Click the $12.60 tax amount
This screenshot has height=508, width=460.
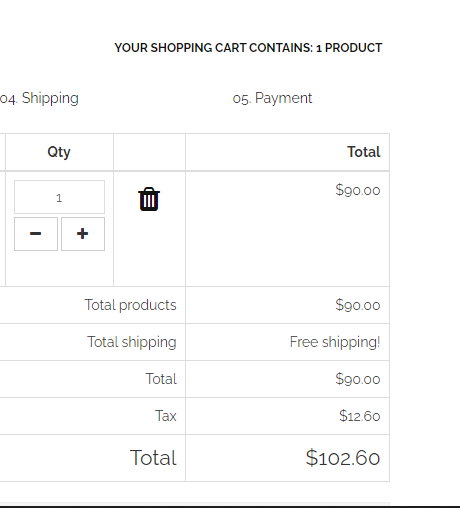(360, 416)
